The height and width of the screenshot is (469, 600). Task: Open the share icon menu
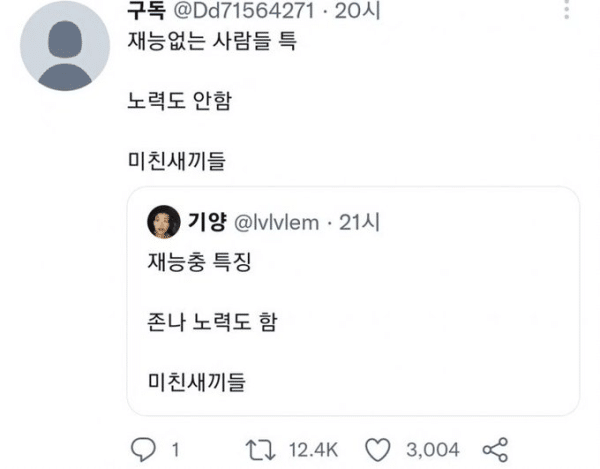(495, 447)
